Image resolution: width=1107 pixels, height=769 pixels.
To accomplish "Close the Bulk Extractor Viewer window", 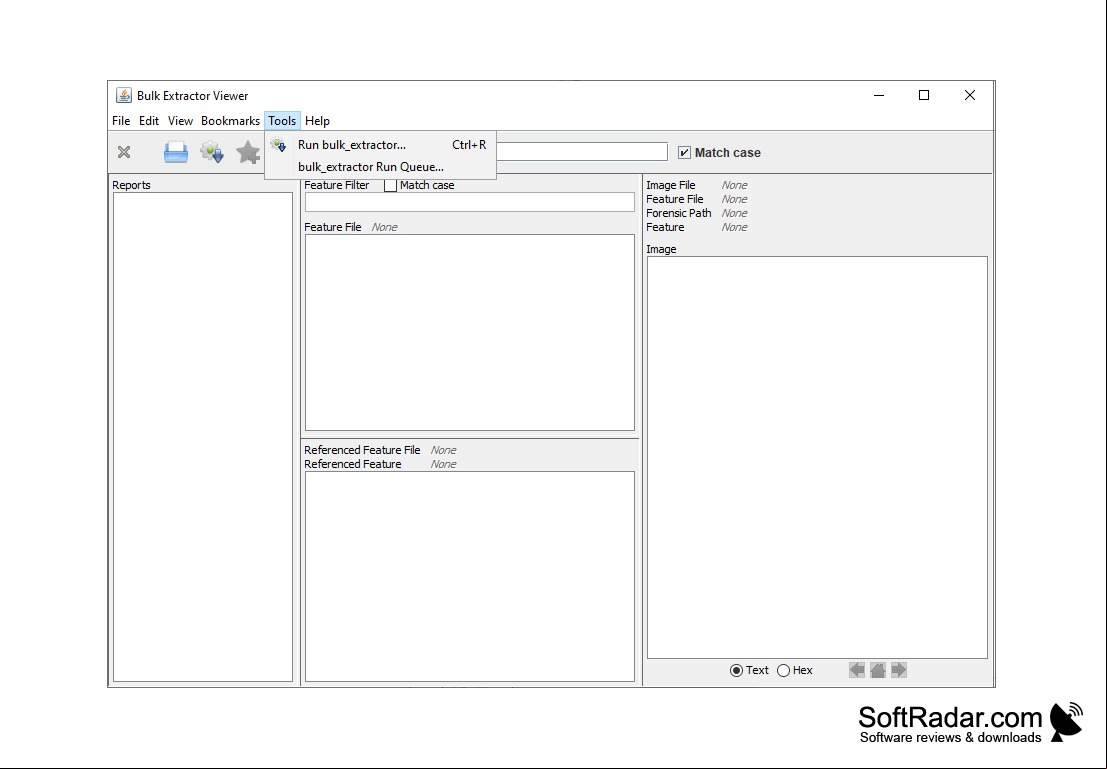I will click(x=969, y=95).
